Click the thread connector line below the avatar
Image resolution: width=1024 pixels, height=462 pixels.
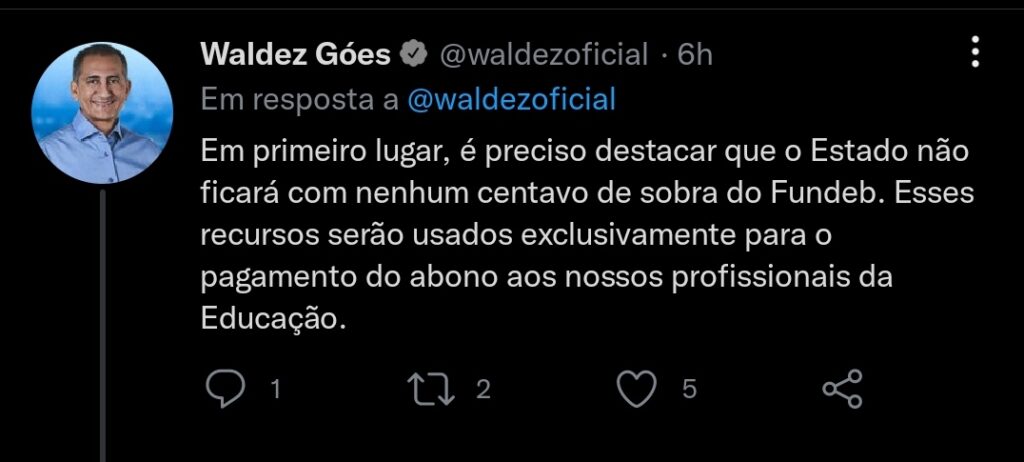pyautogui.click(x=103, y=325)
